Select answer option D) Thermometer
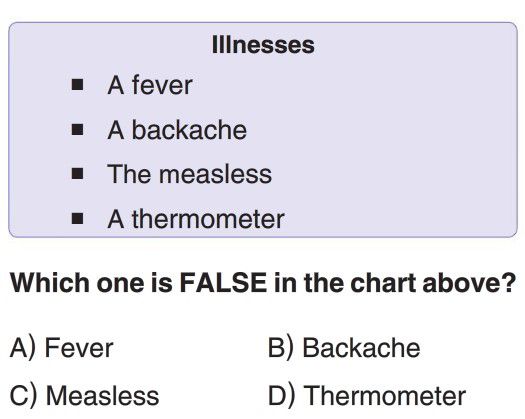 tap(367, 396)
